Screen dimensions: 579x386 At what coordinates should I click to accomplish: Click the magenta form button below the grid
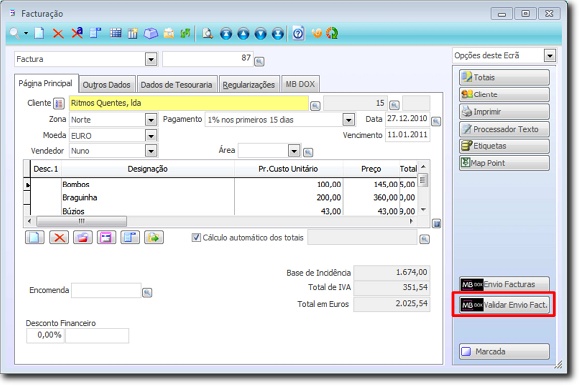(x=106, y=237)
